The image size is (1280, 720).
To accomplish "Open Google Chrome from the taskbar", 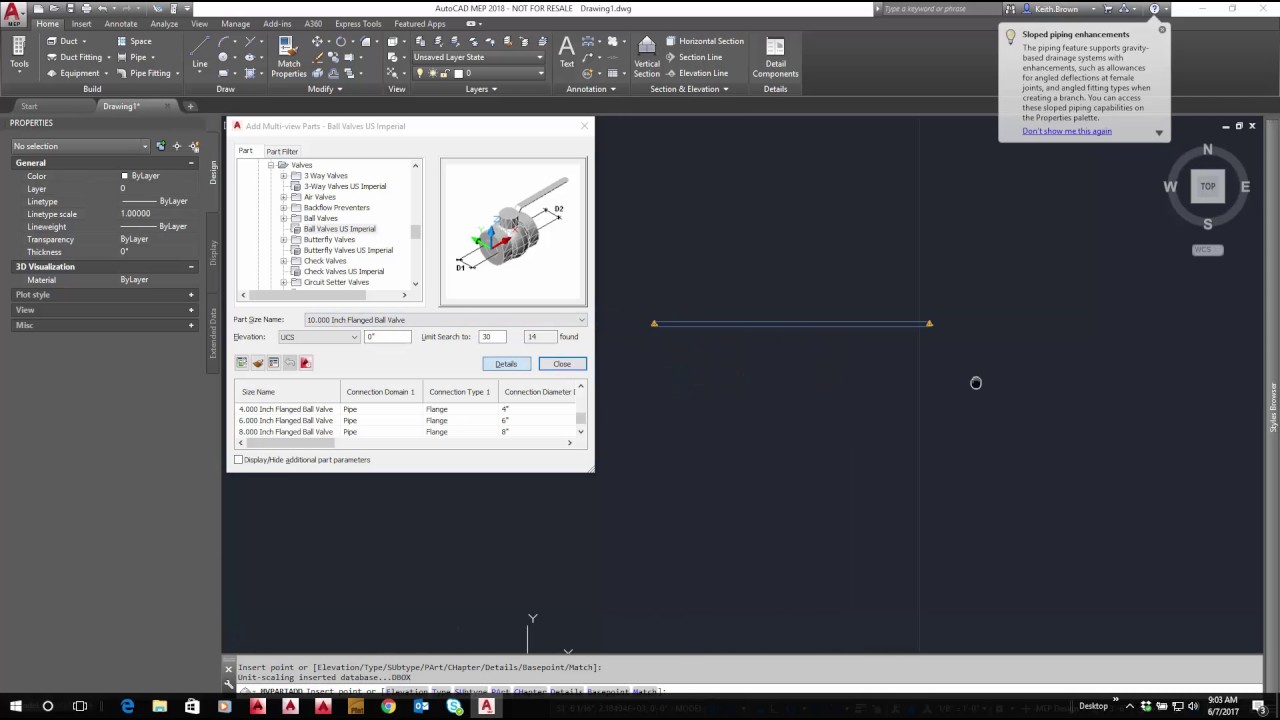I will coord(388,707).
